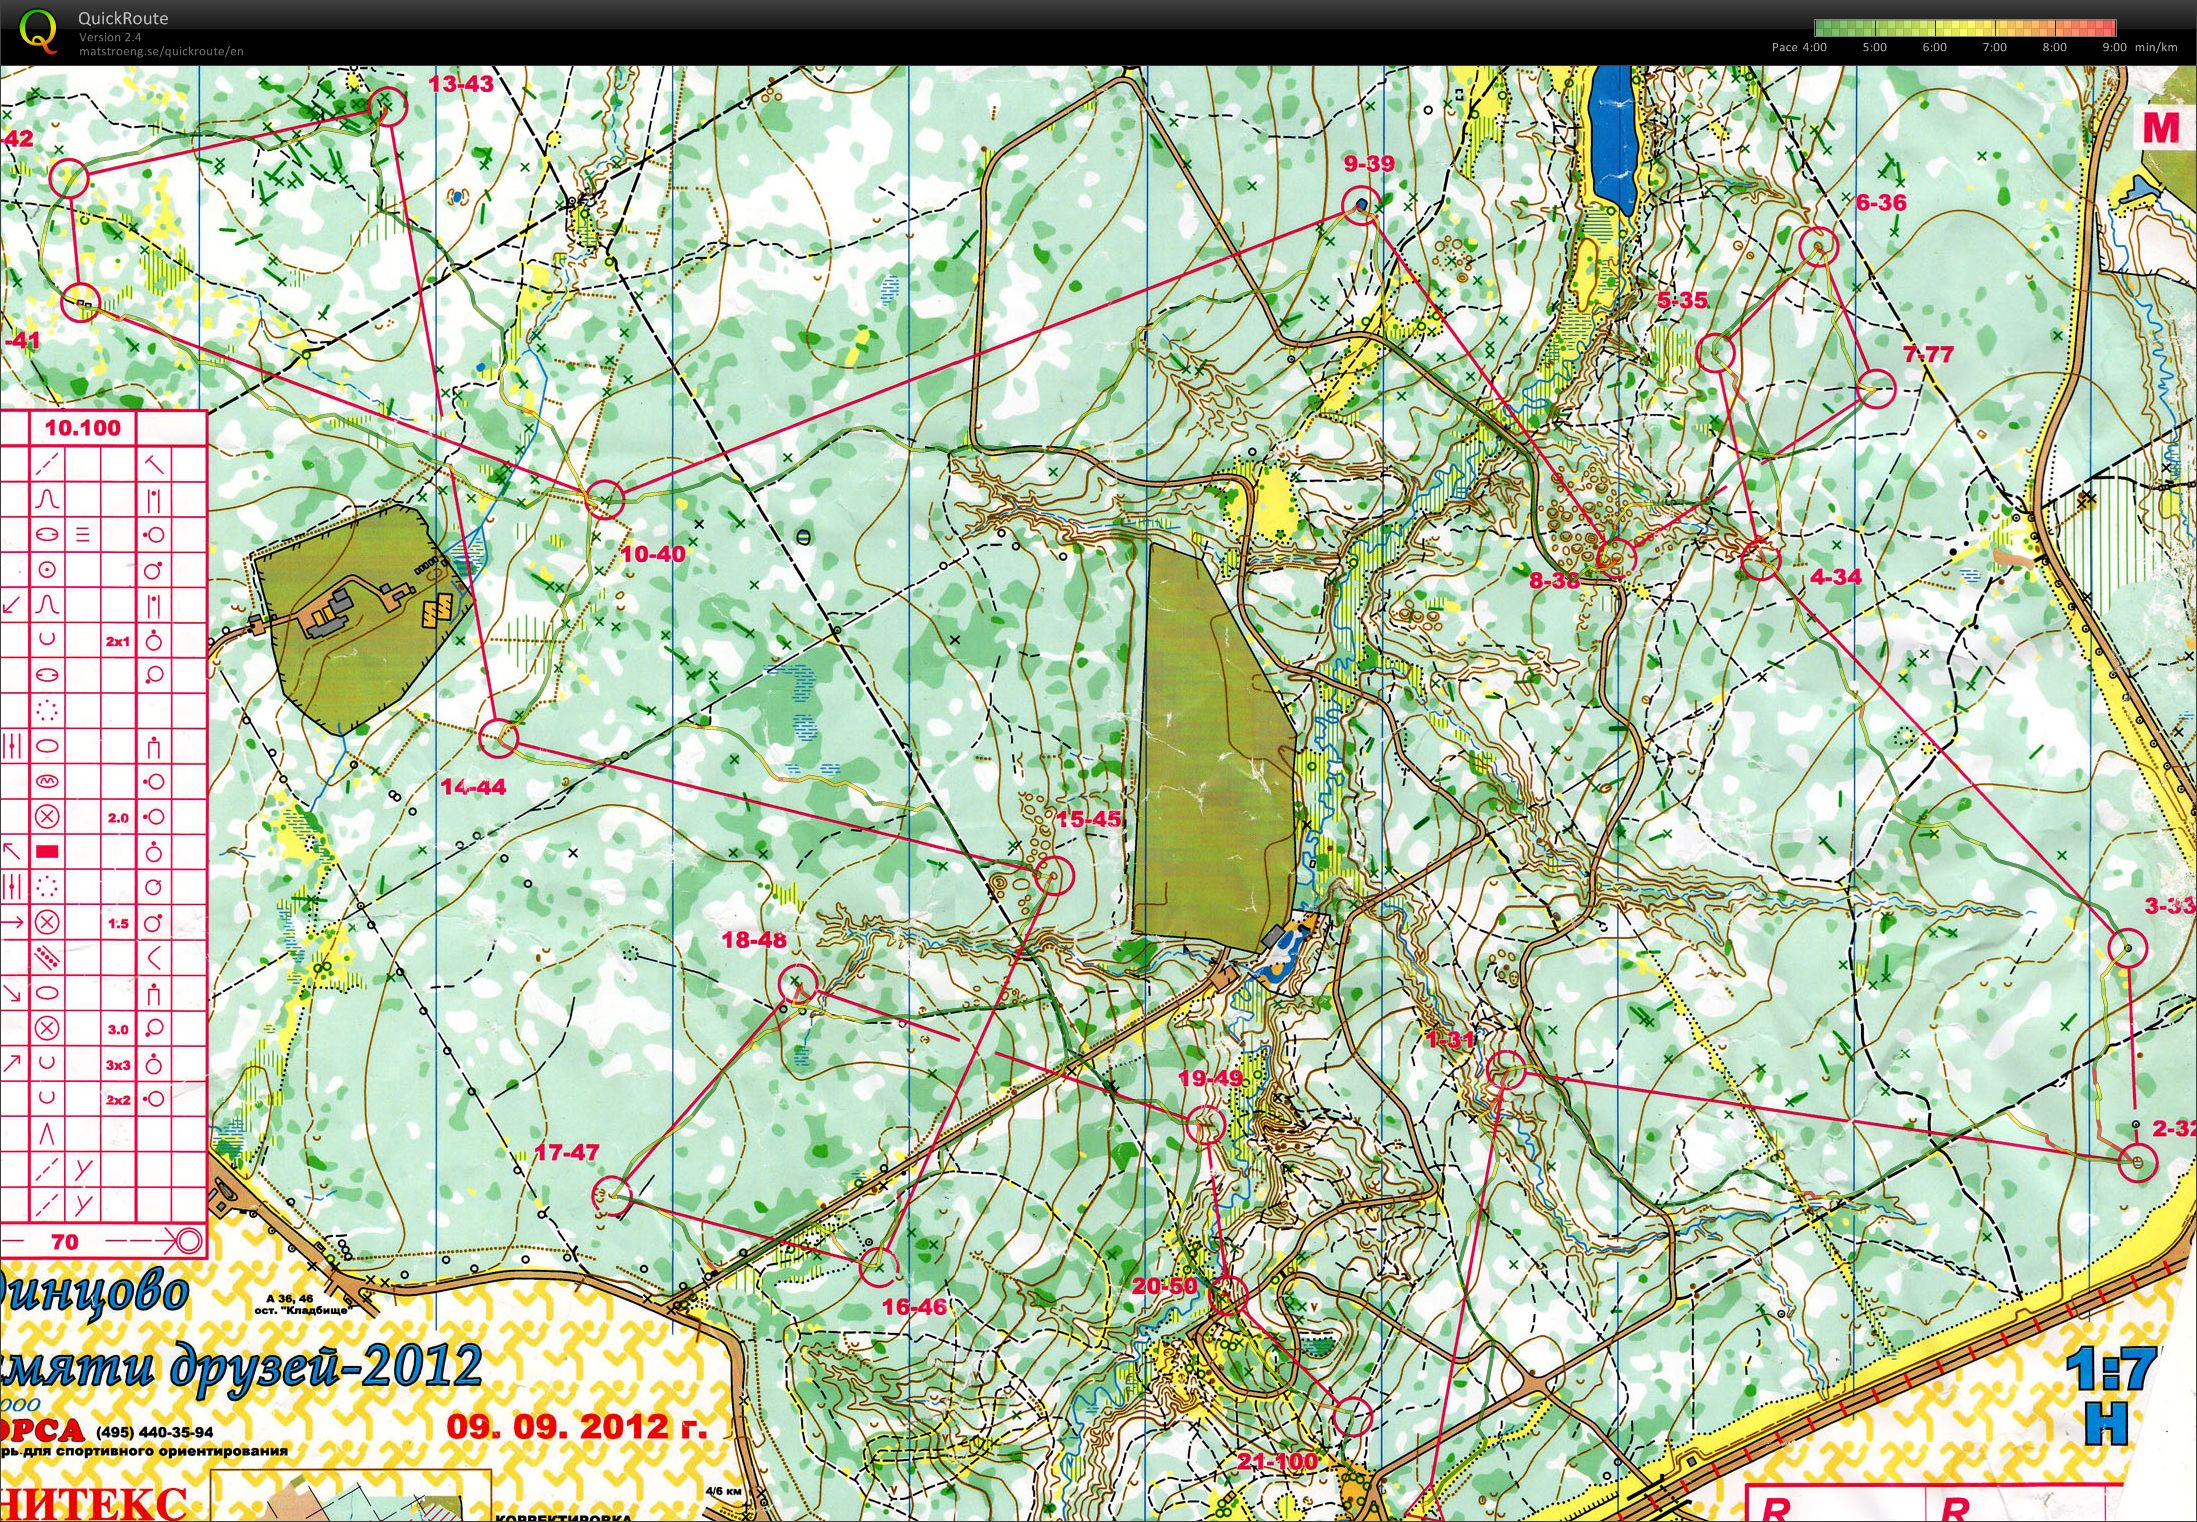Select control circle 14-44
Image resolution: width=2197 pixels, height=1522 pixels.
(499, 739)
